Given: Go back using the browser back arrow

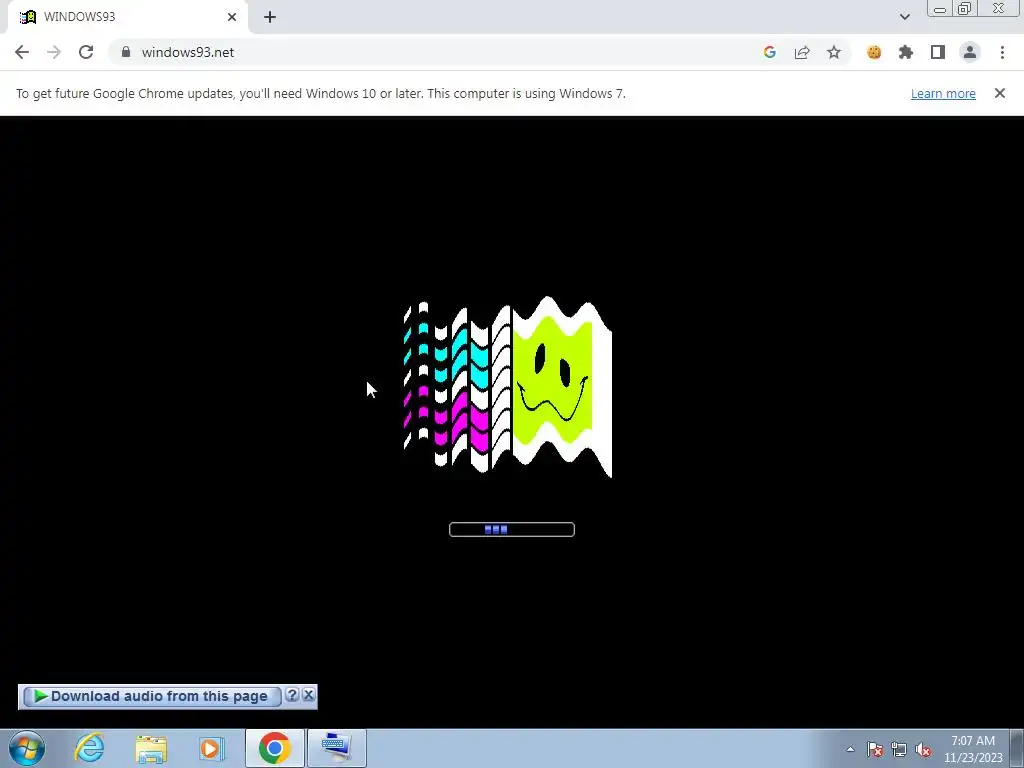Looking at the screenshot, I should coord(22,52).
